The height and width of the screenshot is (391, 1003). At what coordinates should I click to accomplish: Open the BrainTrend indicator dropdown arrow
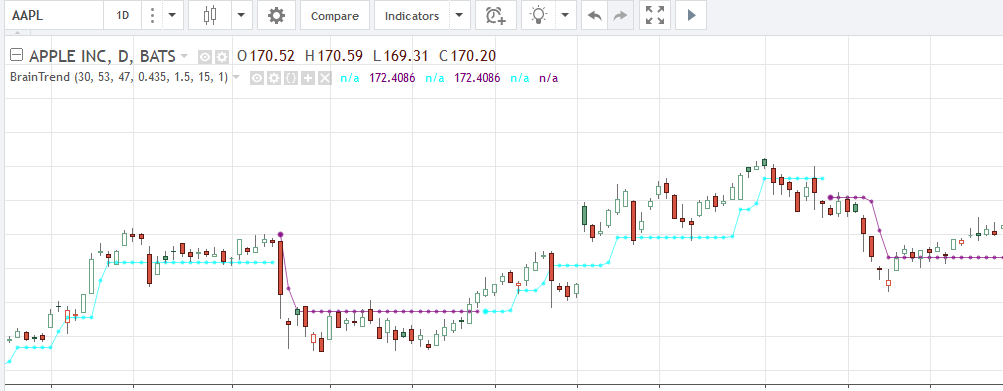point(236,78)
